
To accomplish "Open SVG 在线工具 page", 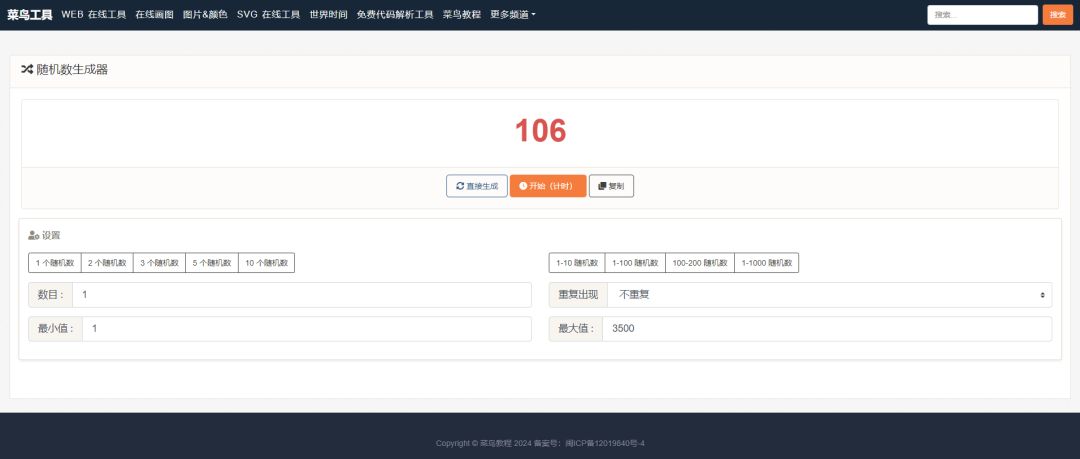I will [269, 14].
